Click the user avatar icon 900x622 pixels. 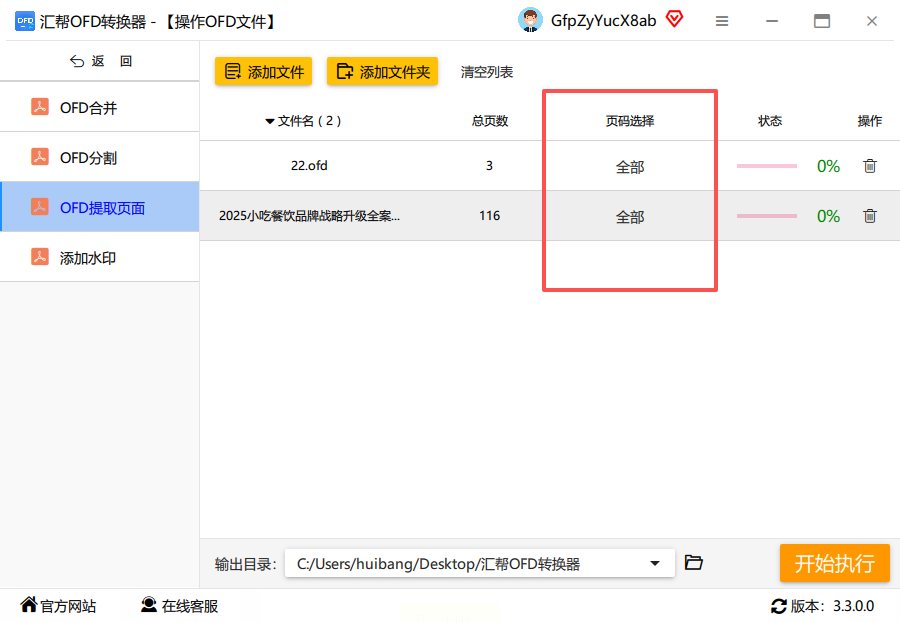530,21
